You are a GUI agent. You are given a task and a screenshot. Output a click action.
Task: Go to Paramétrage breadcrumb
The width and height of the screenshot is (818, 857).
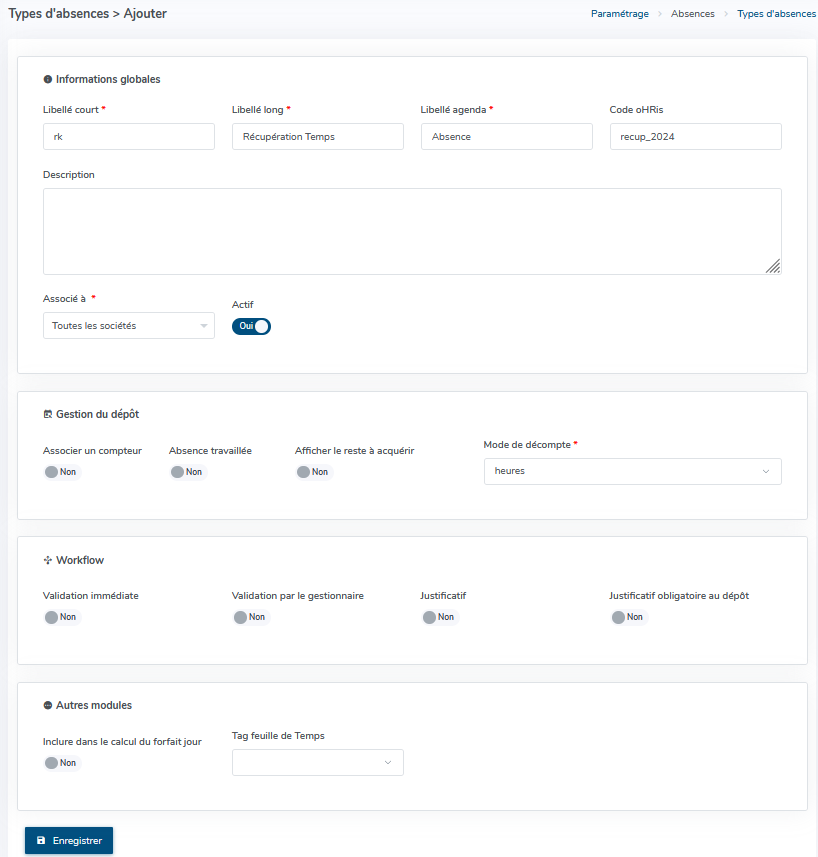tap(620, 14)
